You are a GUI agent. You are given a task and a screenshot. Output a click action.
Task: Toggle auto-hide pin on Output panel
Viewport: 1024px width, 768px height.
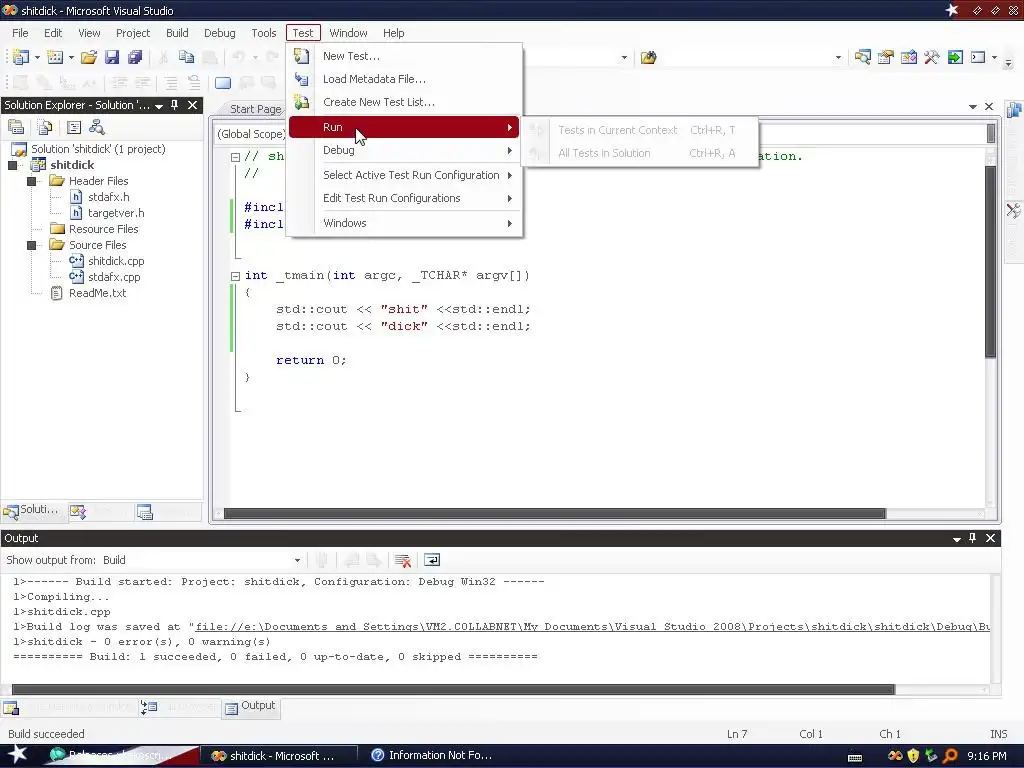click(972, 538)
